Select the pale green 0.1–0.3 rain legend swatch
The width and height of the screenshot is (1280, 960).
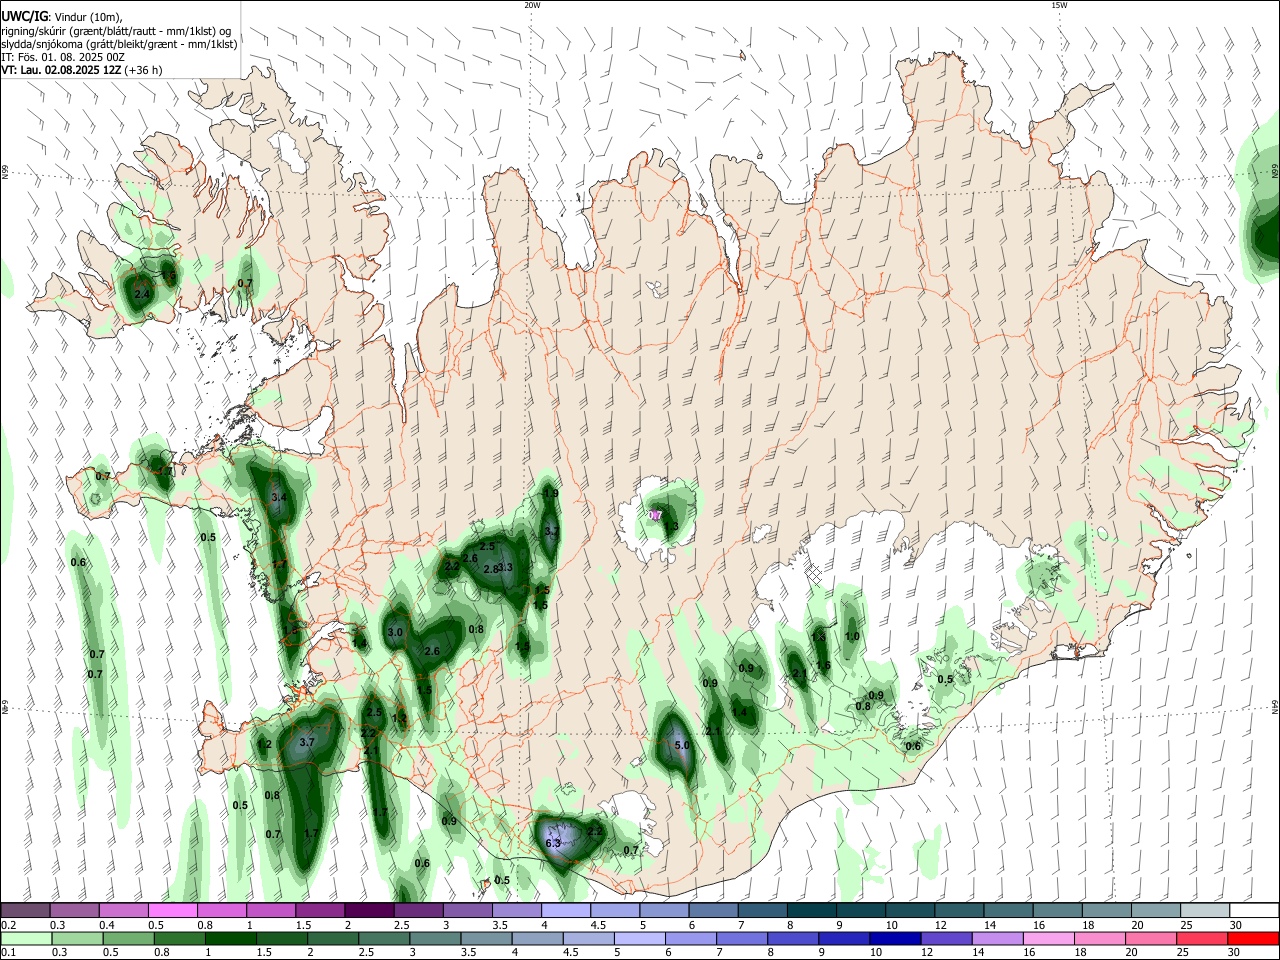(x=27, y=939)
